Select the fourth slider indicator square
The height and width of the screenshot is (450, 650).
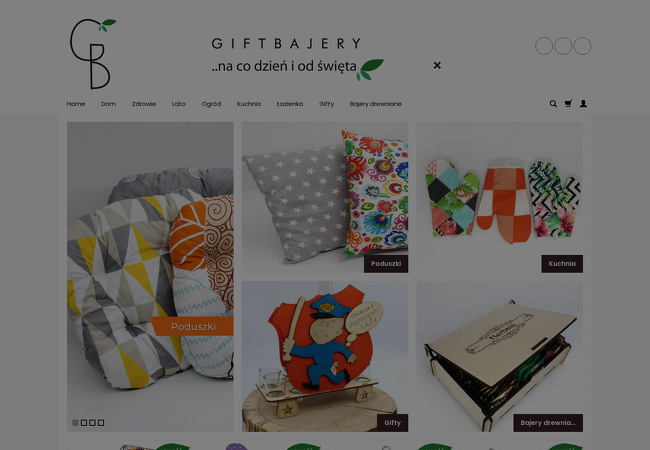pos(101,423)
